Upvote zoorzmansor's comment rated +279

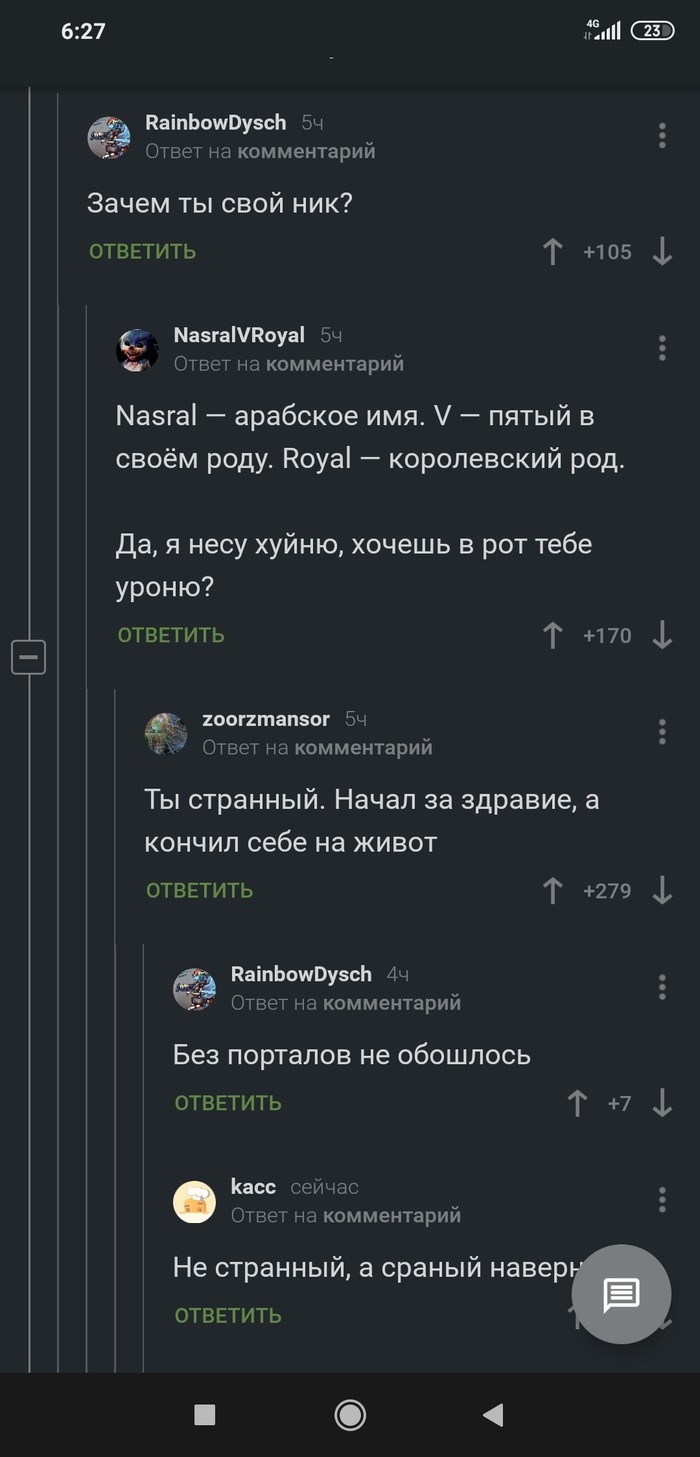[x=551, y=890]
